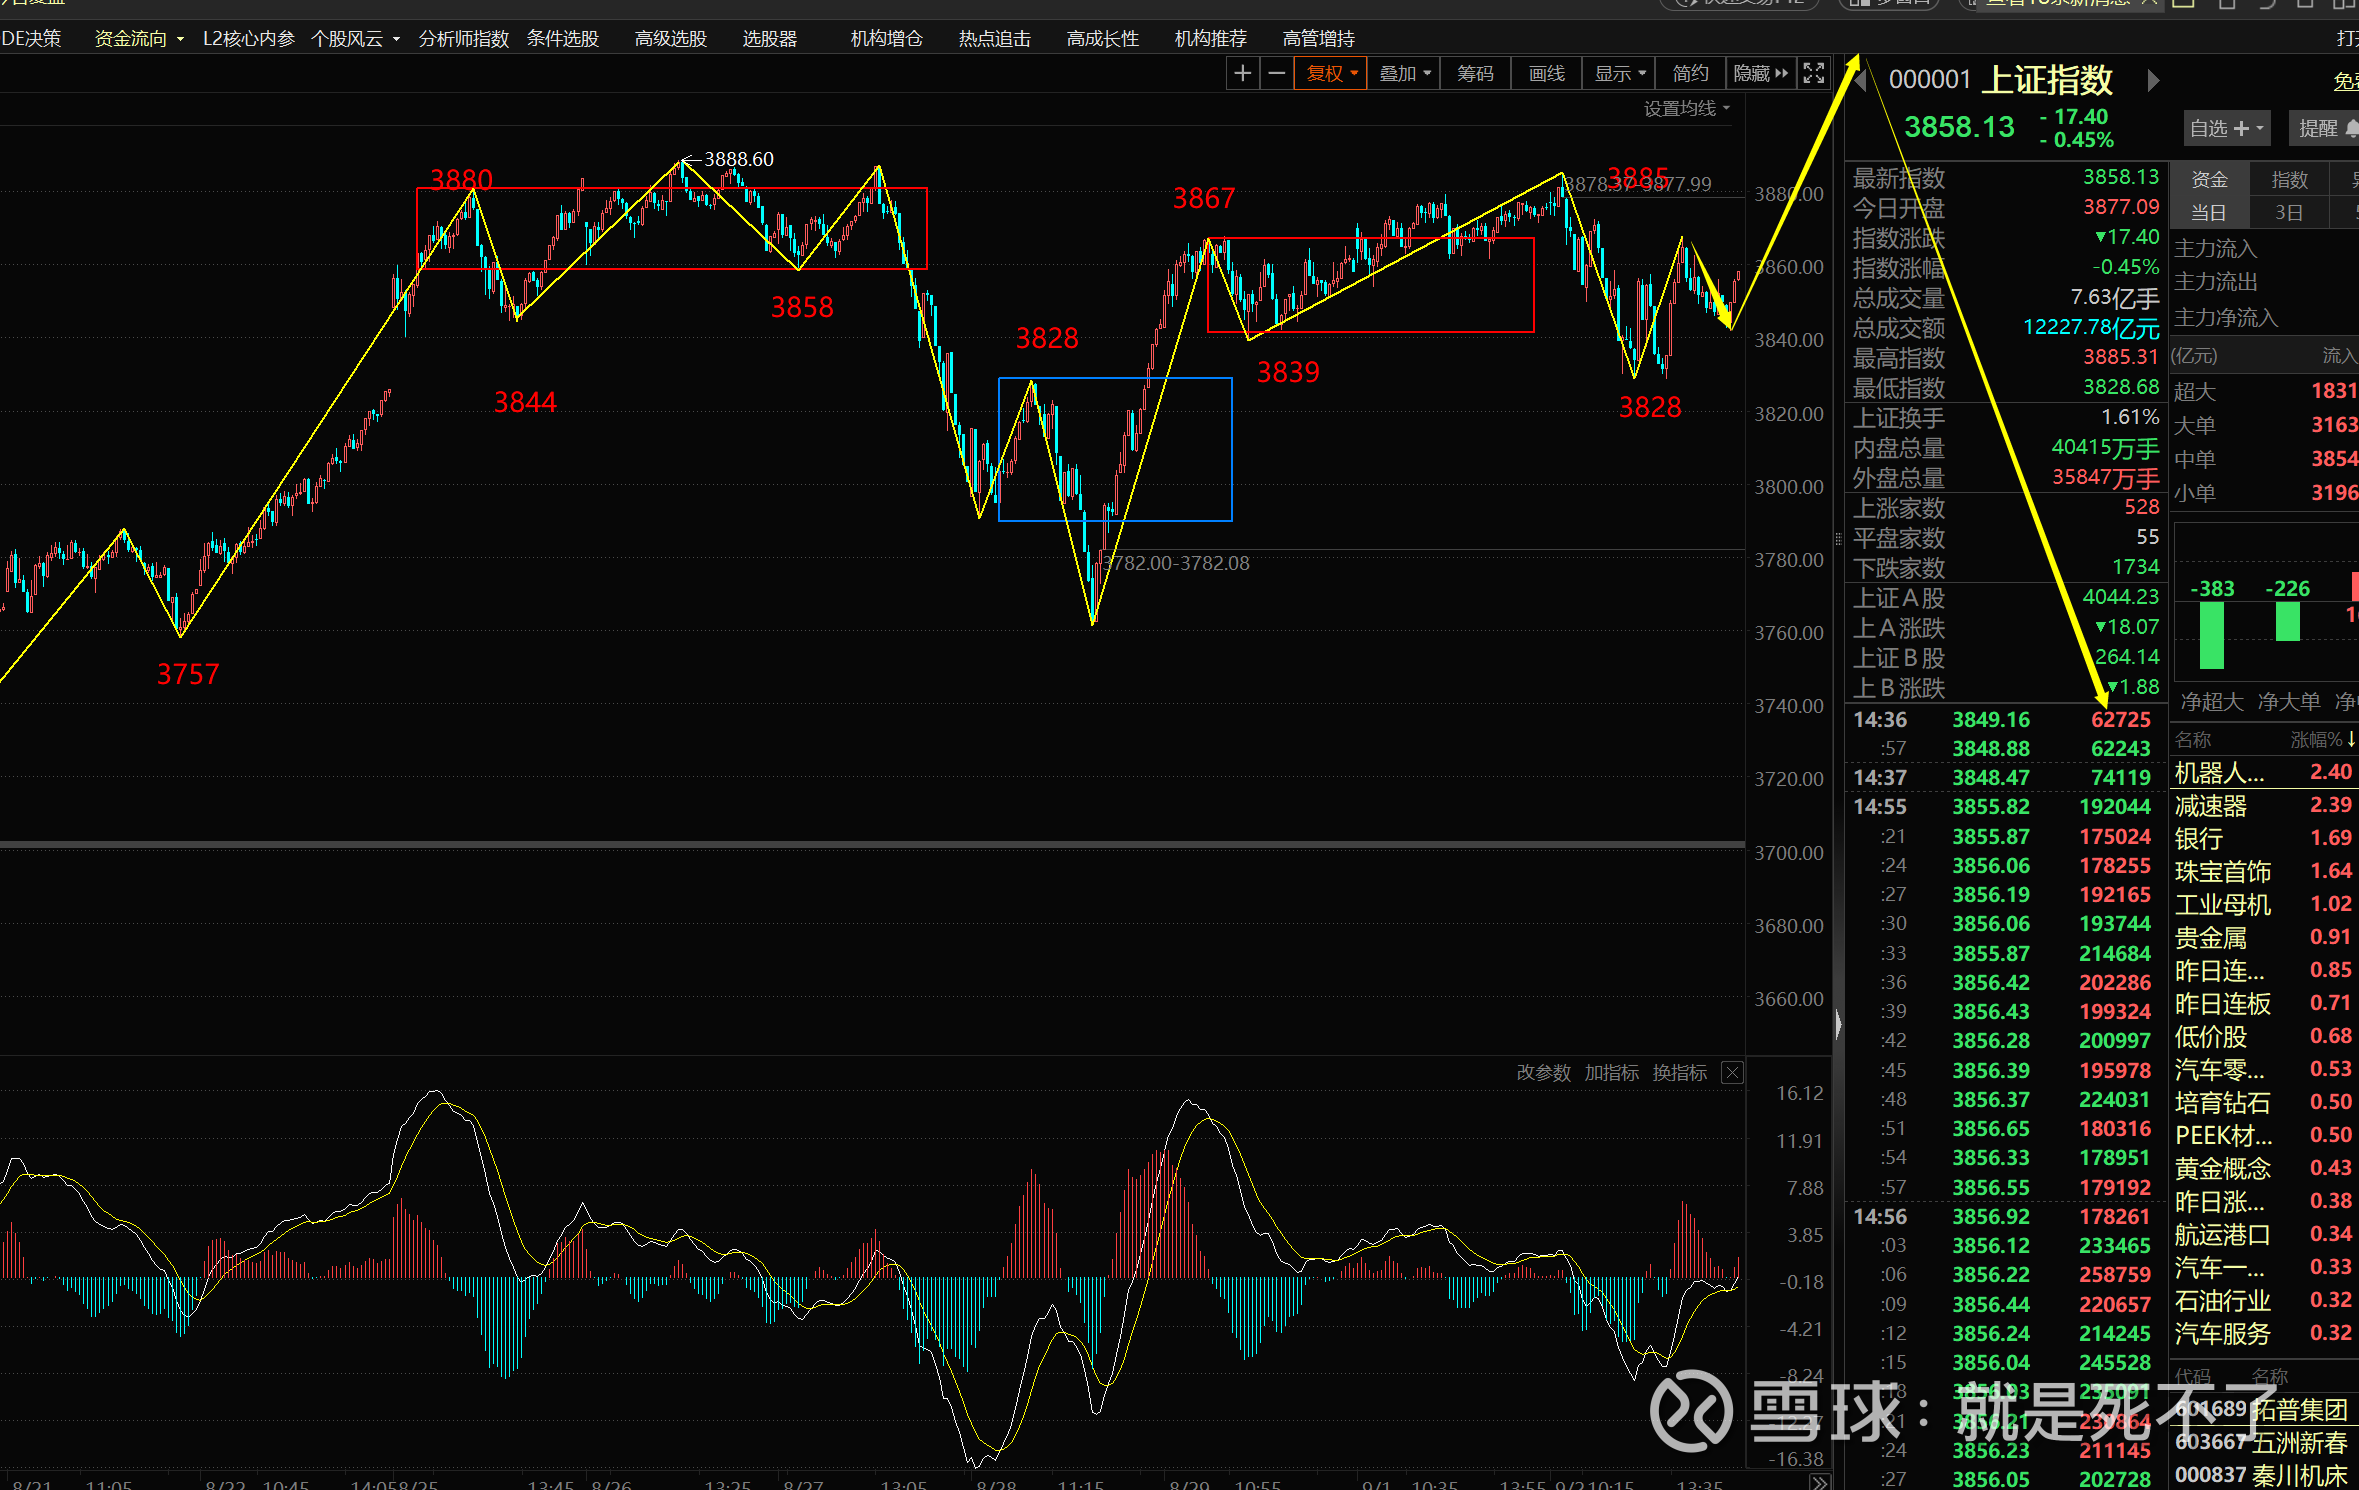Click the zoom out minus icon
The height and width of the screenshot is (1490, 2359).
(x=1277, y=73)
